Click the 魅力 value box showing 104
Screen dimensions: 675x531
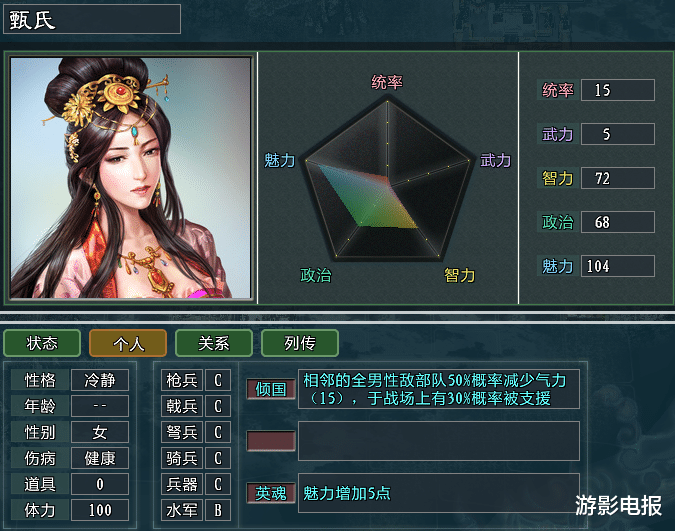click(x=618, y=266)
